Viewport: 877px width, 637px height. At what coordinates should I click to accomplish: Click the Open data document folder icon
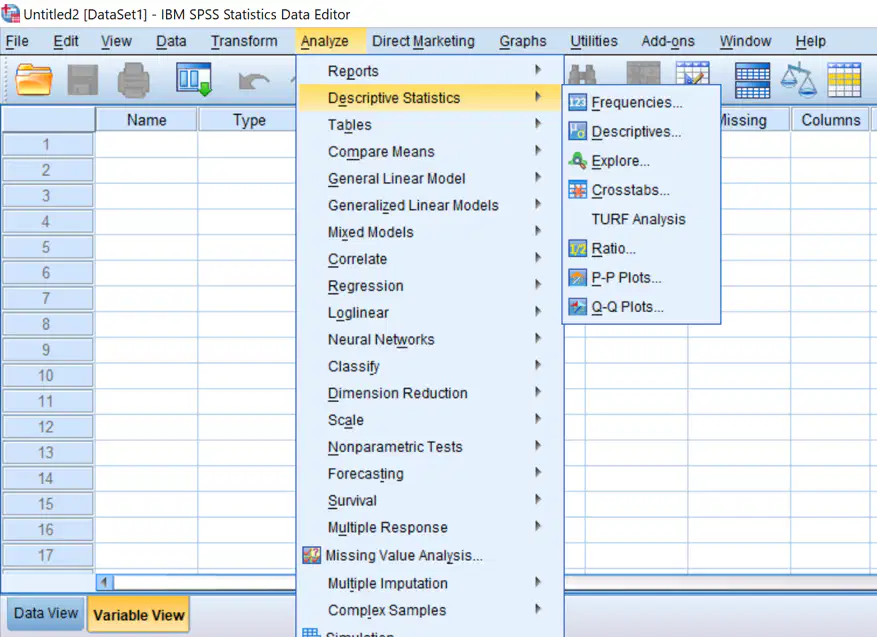tap(34, 79)
